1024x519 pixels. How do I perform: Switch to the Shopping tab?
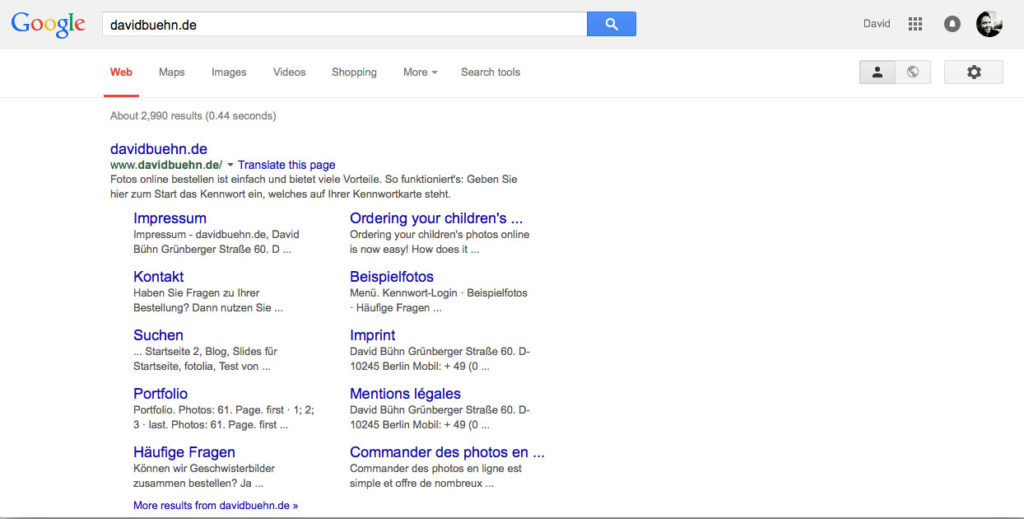click(354, 72)
